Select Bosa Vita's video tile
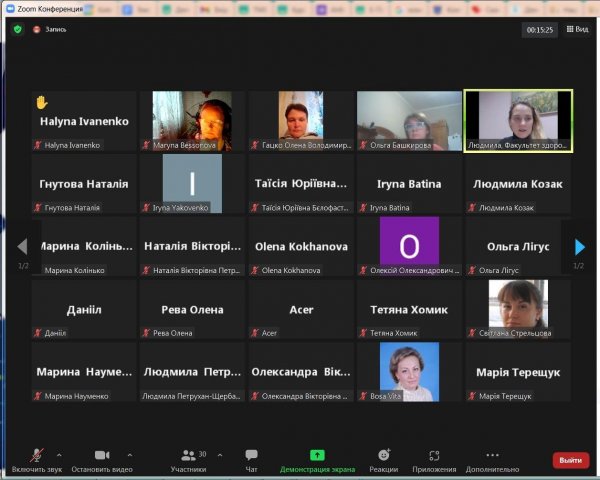The width and height of the screenshot is (600, 480). (409, 371)
